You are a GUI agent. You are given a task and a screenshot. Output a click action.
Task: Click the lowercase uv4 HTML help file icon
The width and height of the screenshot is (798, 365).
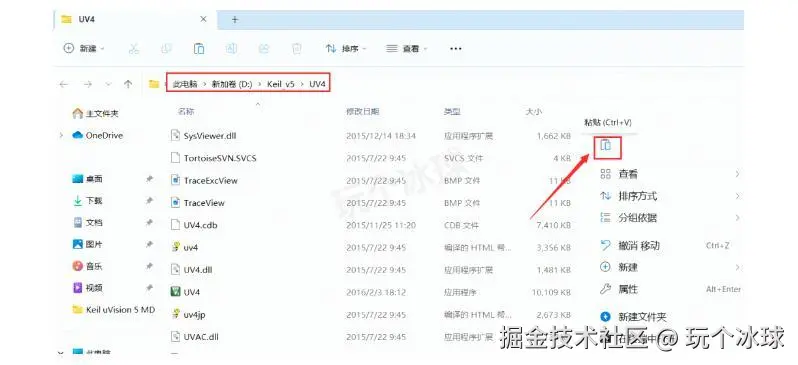click(175, 247)
